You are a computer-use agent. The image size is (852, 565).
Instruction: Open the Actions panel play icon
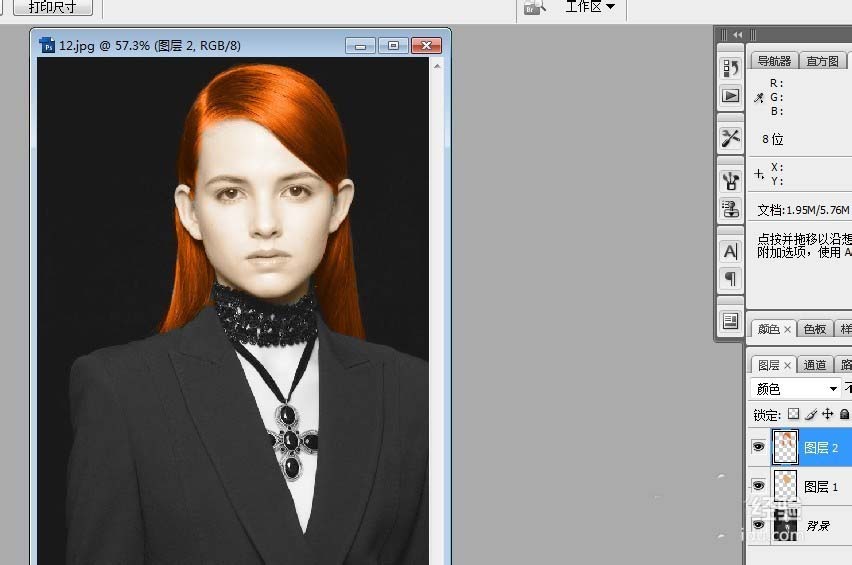(x=730, y=96)
